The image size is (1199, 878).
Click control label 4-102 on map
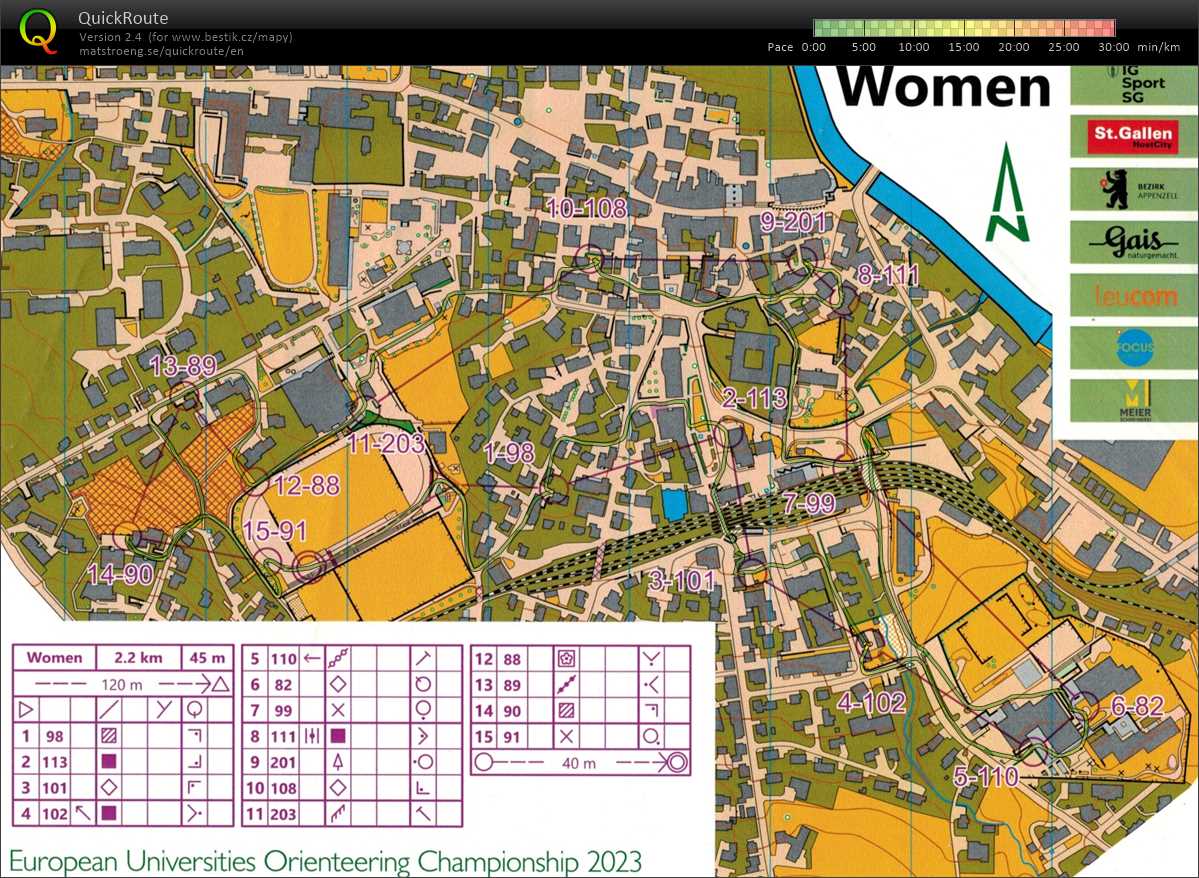pos(872,700)
